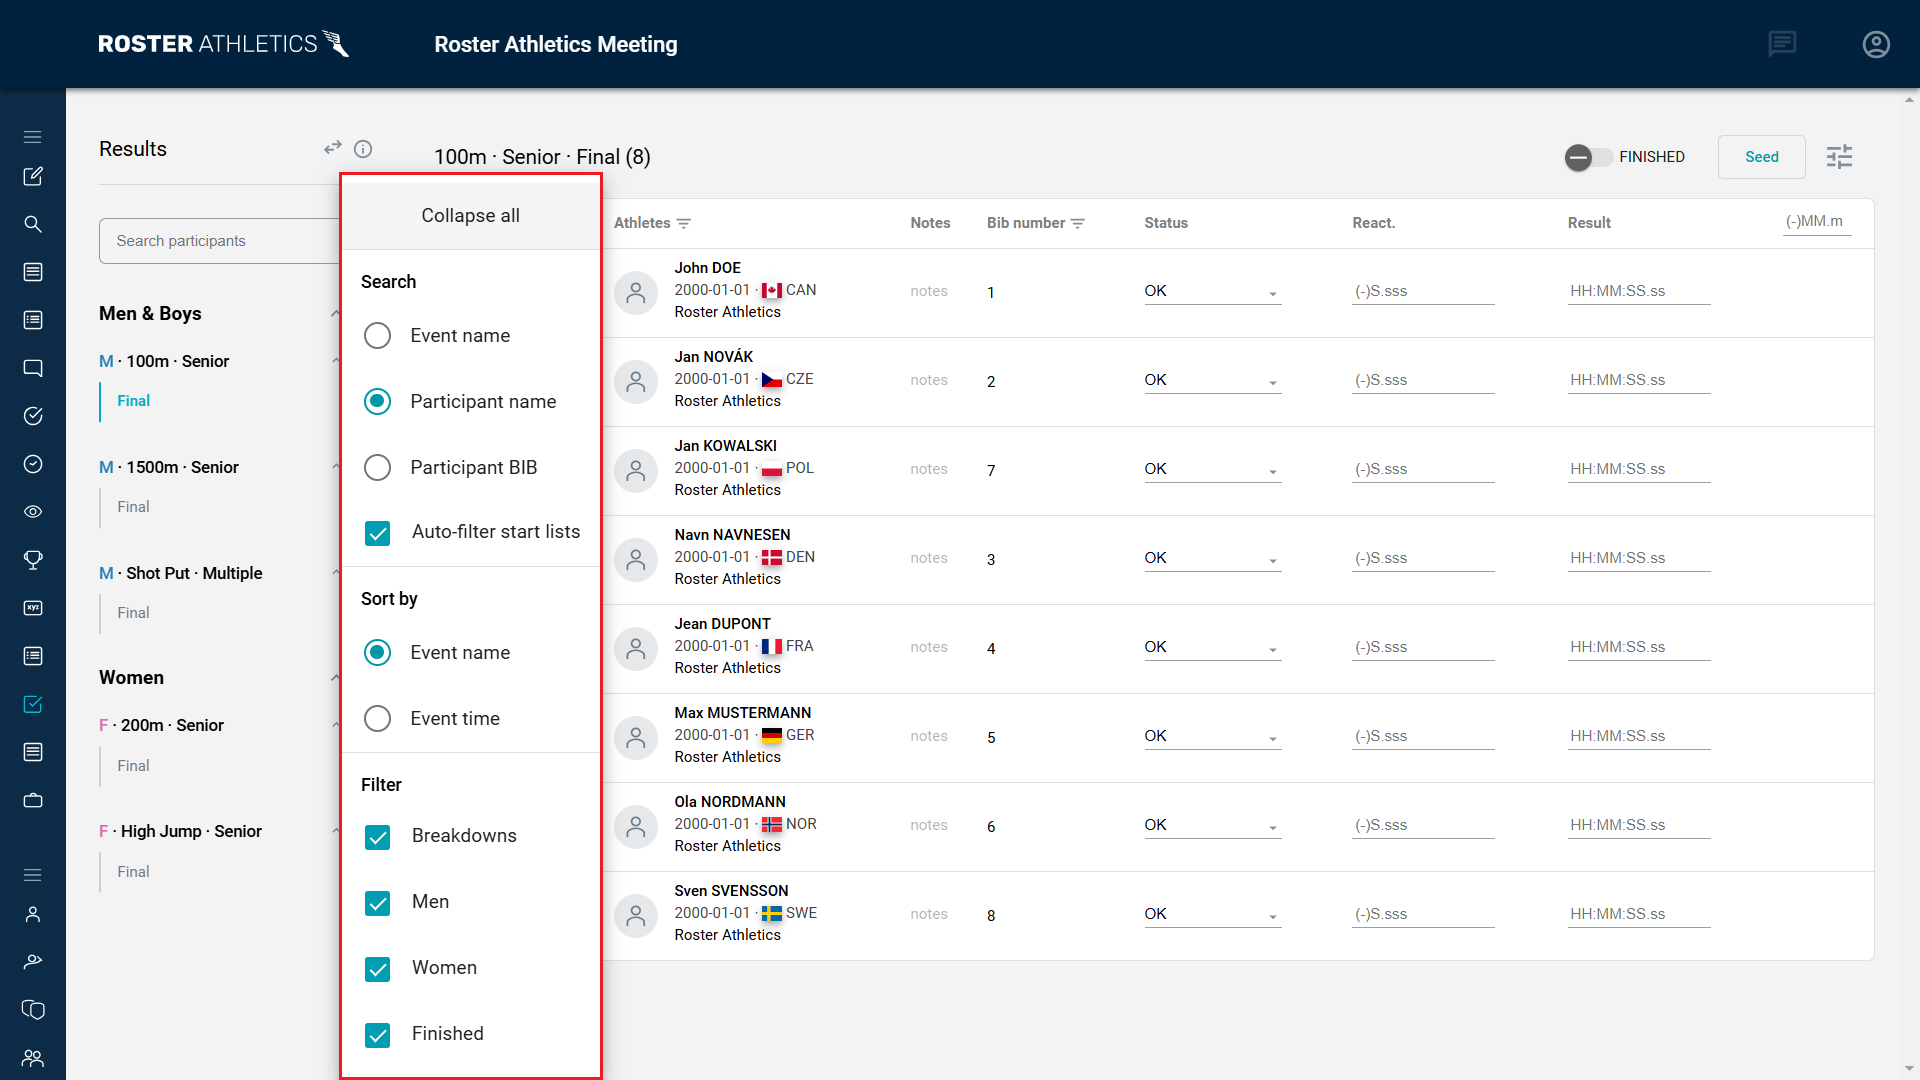This screenshot has height=1080, width=1920.
Task: Click the search magnifier sidebar icon
Action: pyautogui.click(x=33, y=224)
